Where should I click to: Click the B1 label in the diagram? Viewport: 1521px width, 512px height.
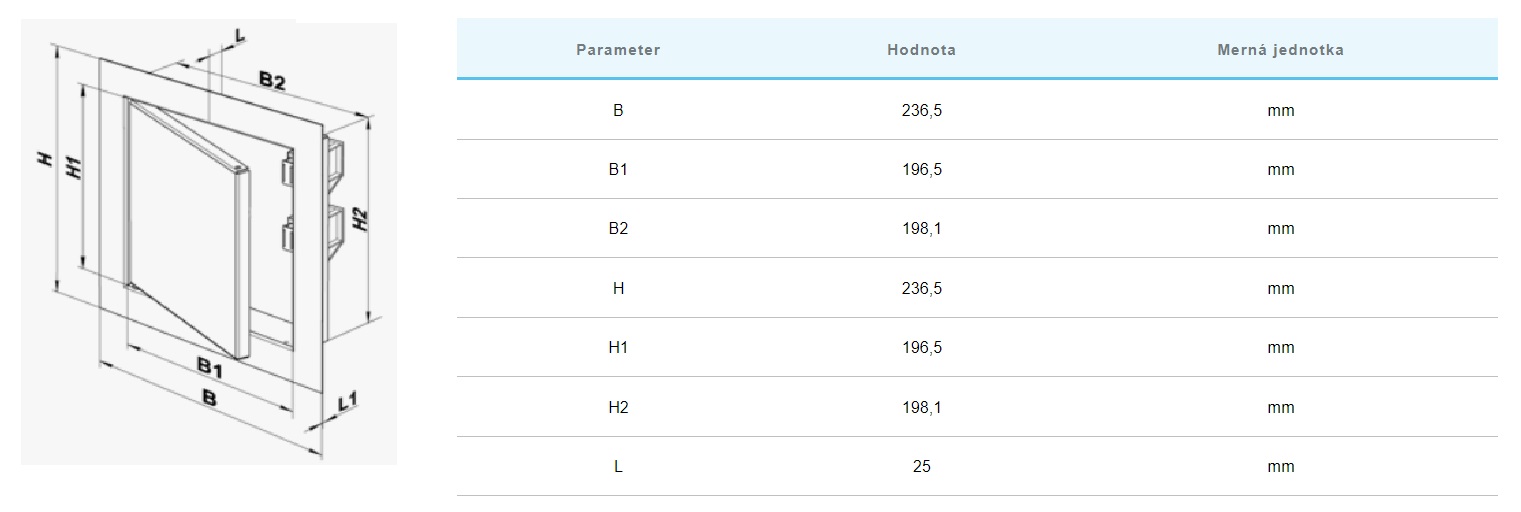point(209,366)
